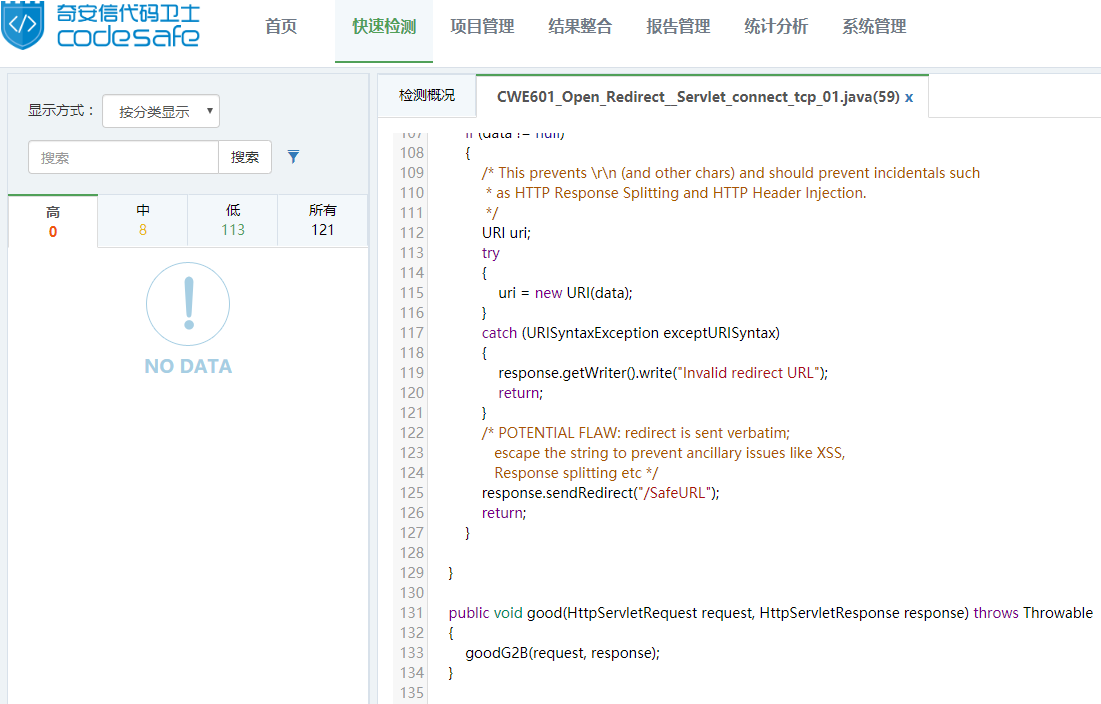Show 所有 all results tab
1101x704 pixels.
[x=323, y=220]
